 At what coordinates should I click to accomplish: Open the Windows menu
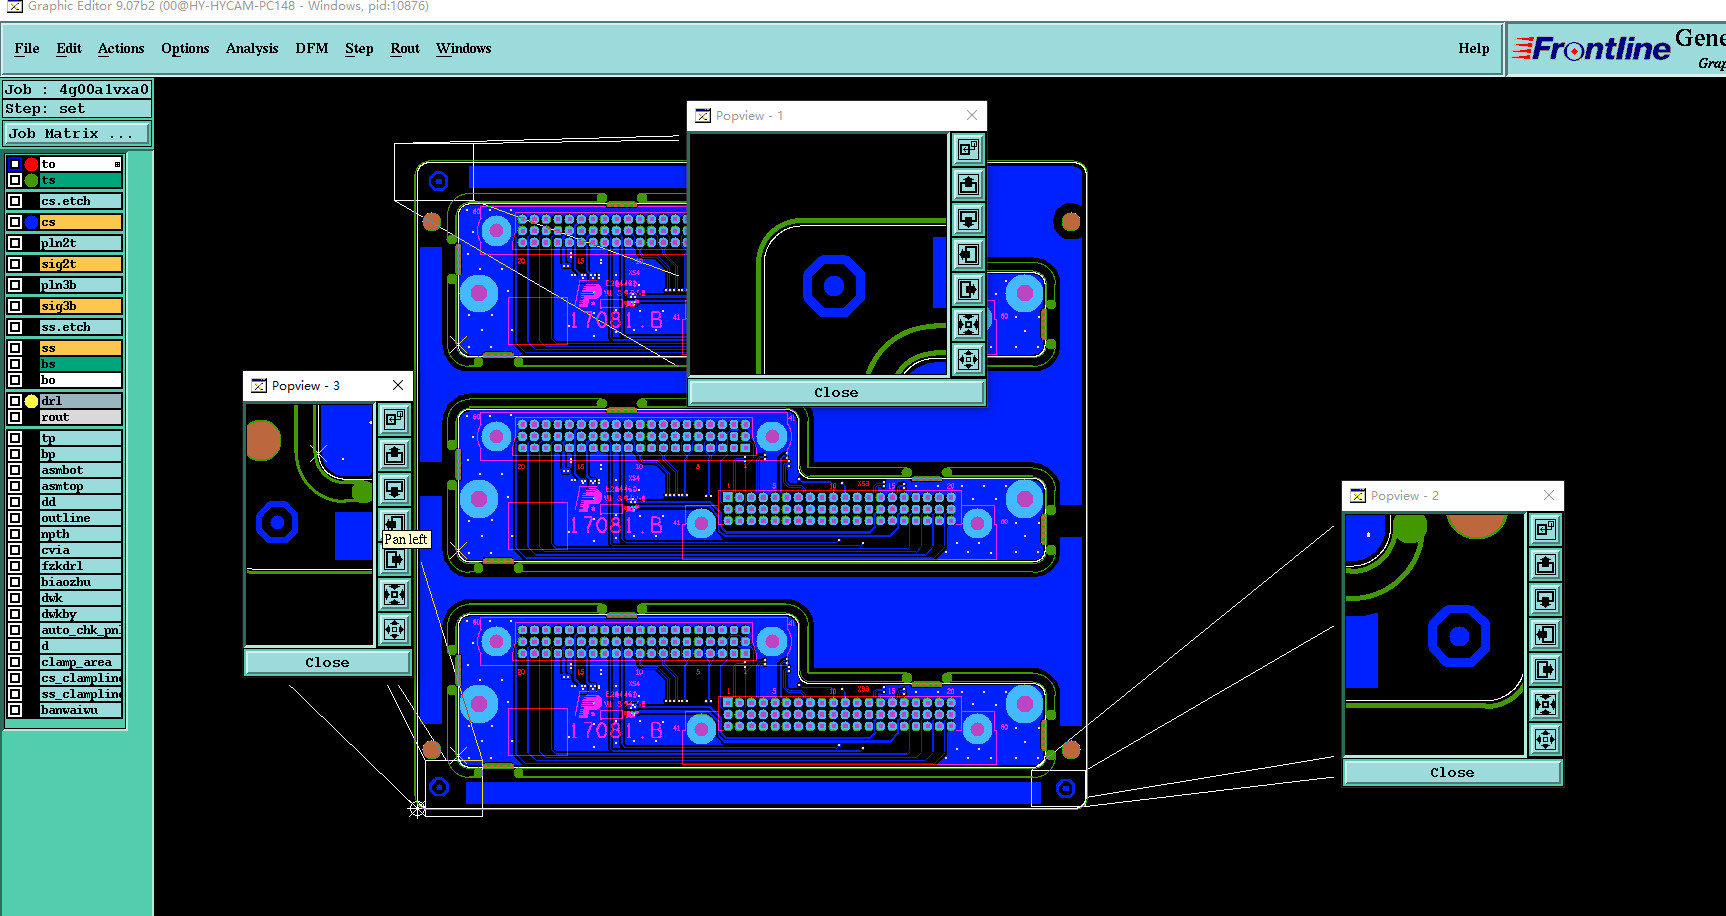(x=464, y=48)
